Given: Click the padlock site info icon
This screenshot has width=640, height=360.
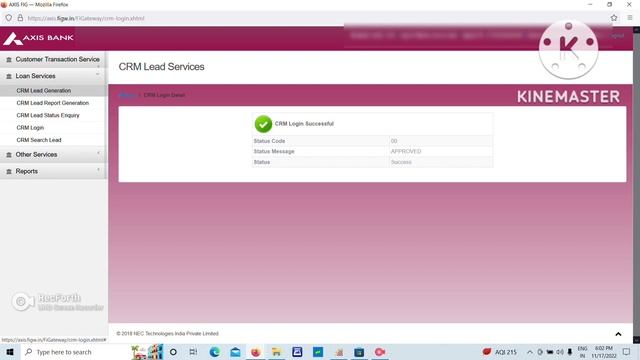Looking at the screenshot, I should coord(20,18).
